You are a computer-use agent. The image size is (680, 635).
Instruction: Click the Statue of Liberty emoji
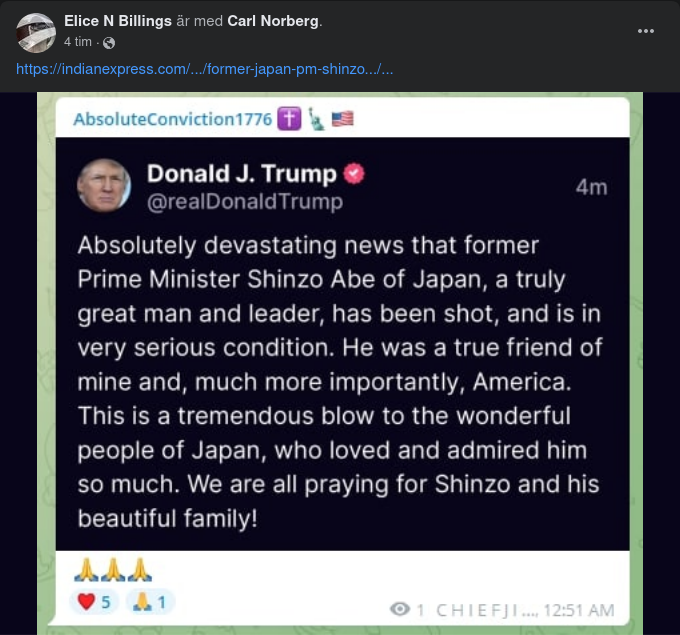click(x=315, y=119)
